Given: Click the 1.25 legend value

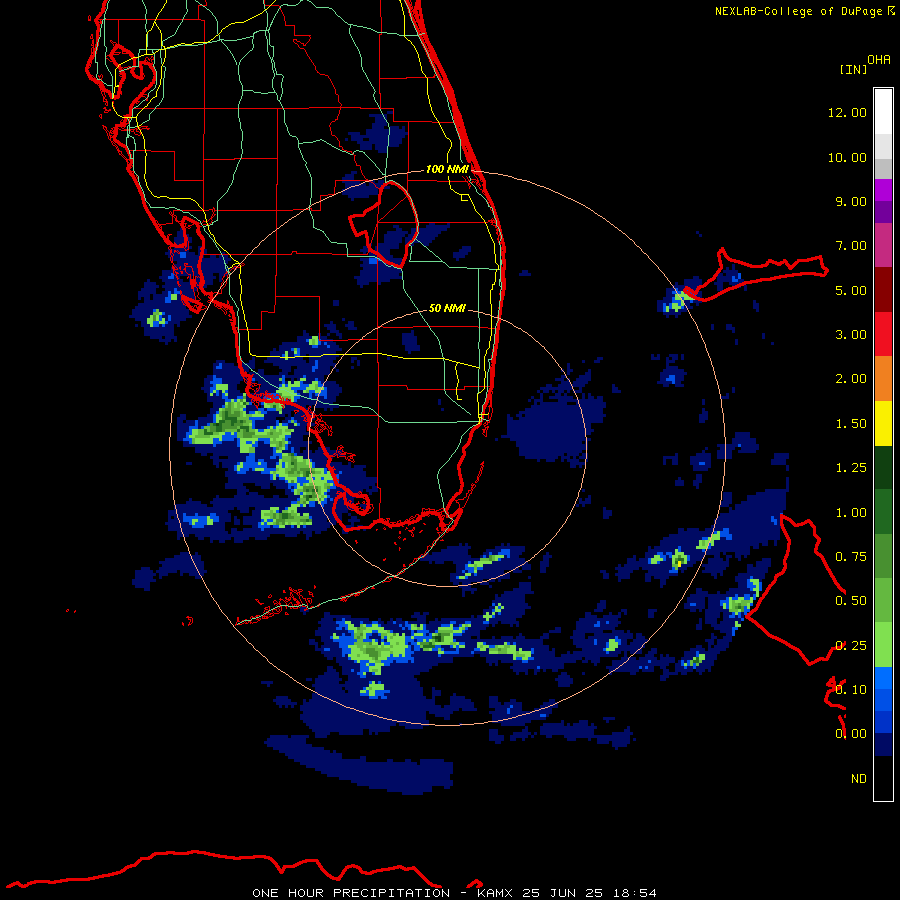Looking at the screenshot, I should point(851,468).
